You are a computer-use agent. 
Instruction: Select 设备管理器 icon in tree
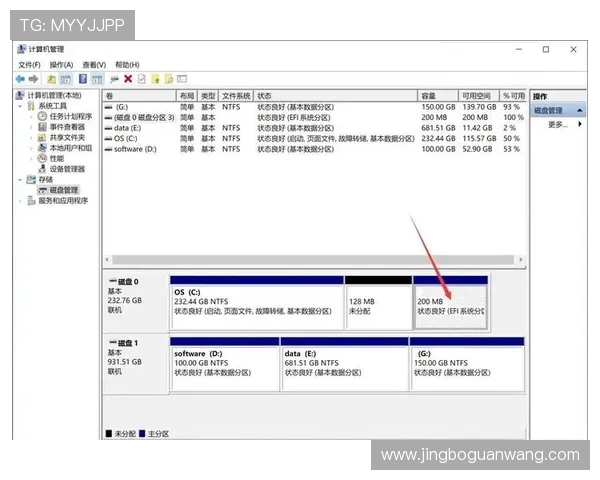(42, 169)
